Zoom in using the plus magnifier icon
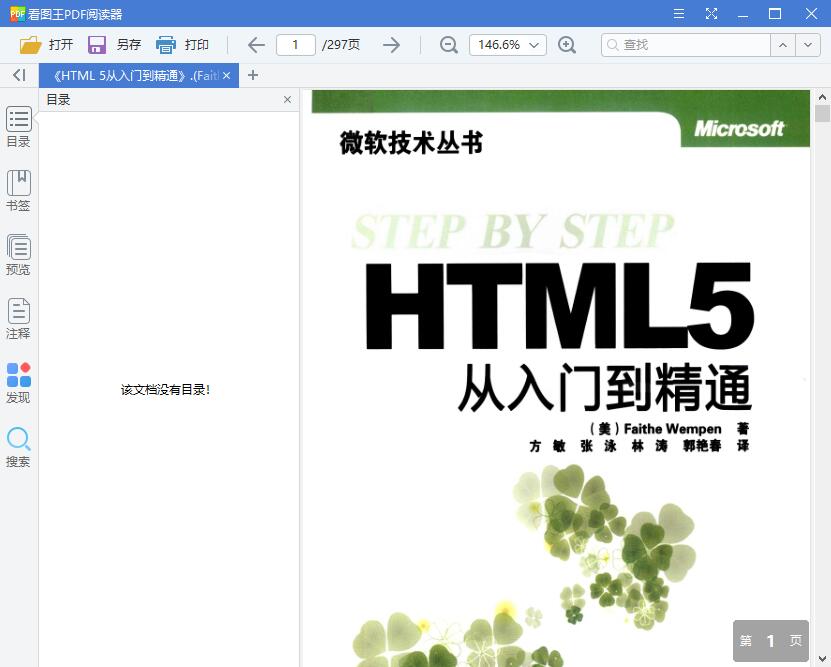Viewport: 831px width, 667px height. pyautogui.click(x=567, y=45)
